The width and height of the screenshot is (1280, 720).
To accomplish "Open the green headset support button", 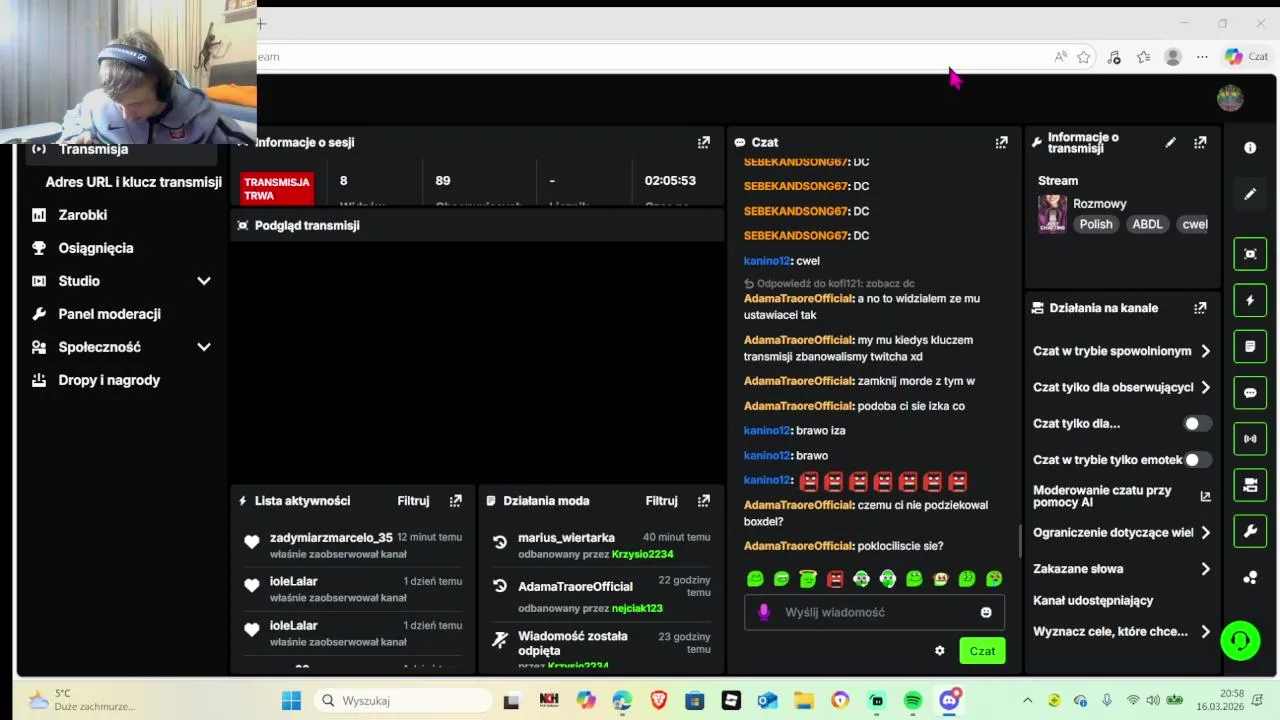I will click(x=1240, y=640).
